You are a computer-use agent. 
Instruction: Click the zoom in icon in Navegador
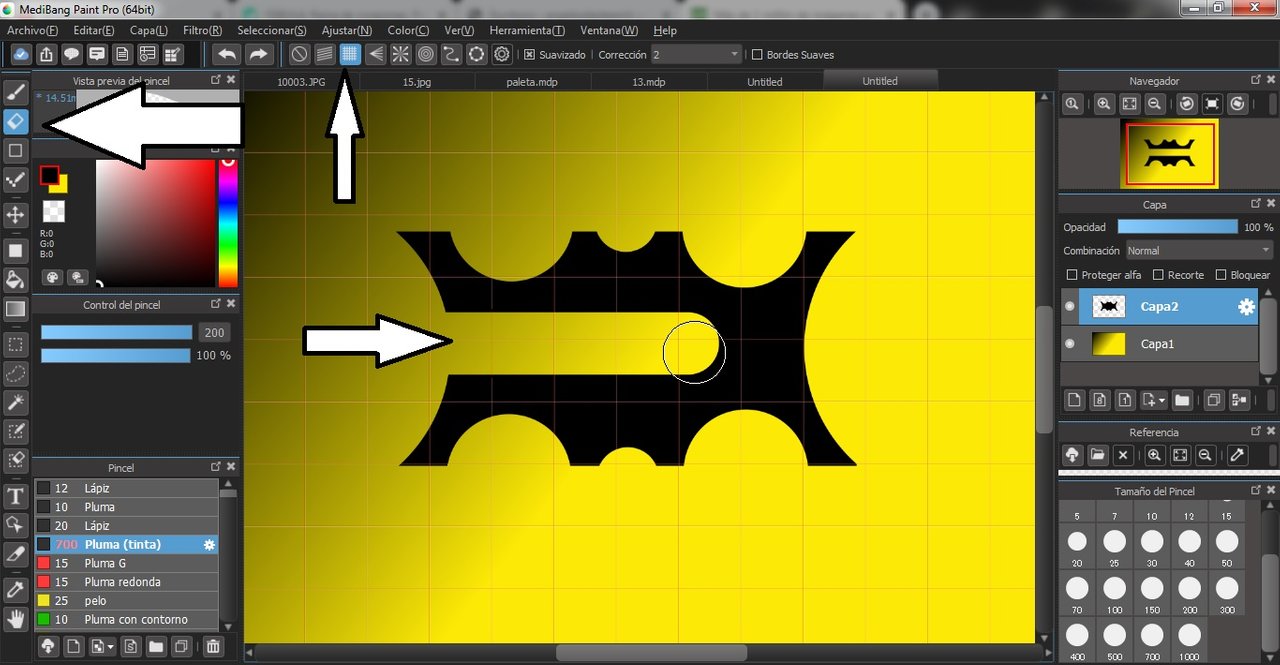[x=1104, y=104]
